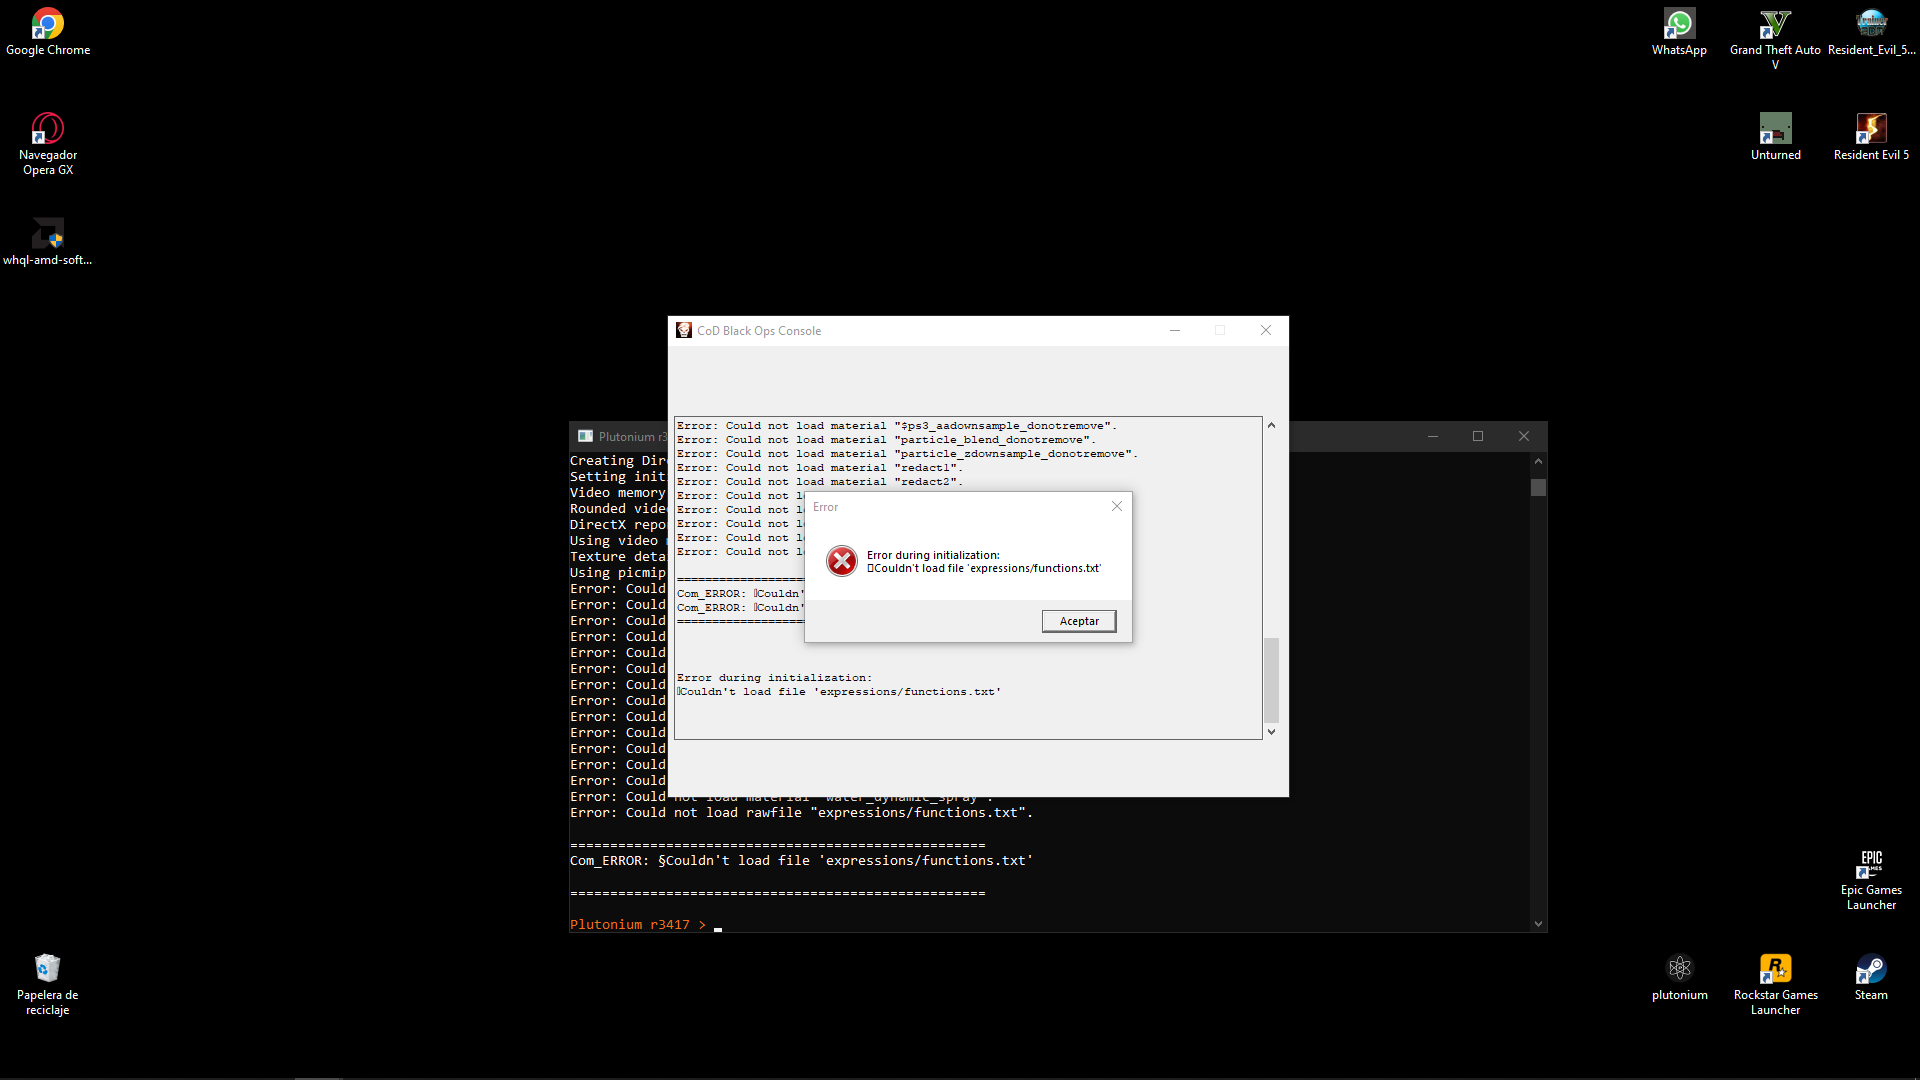Close the CoD Black Ops Console window
This screenshot has height=1080, width=1920.
[x=1266, y=330]
